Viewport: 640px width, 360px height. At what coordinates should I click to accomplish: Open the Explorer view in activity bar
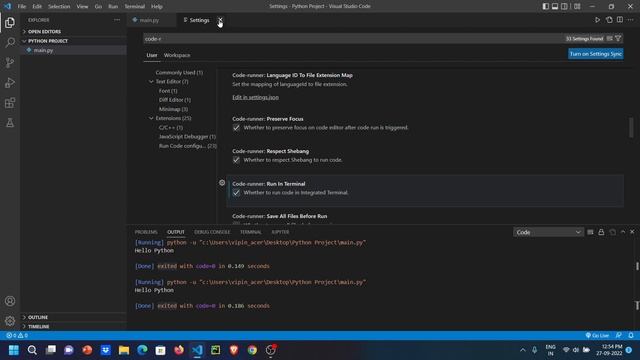[10, 22]
